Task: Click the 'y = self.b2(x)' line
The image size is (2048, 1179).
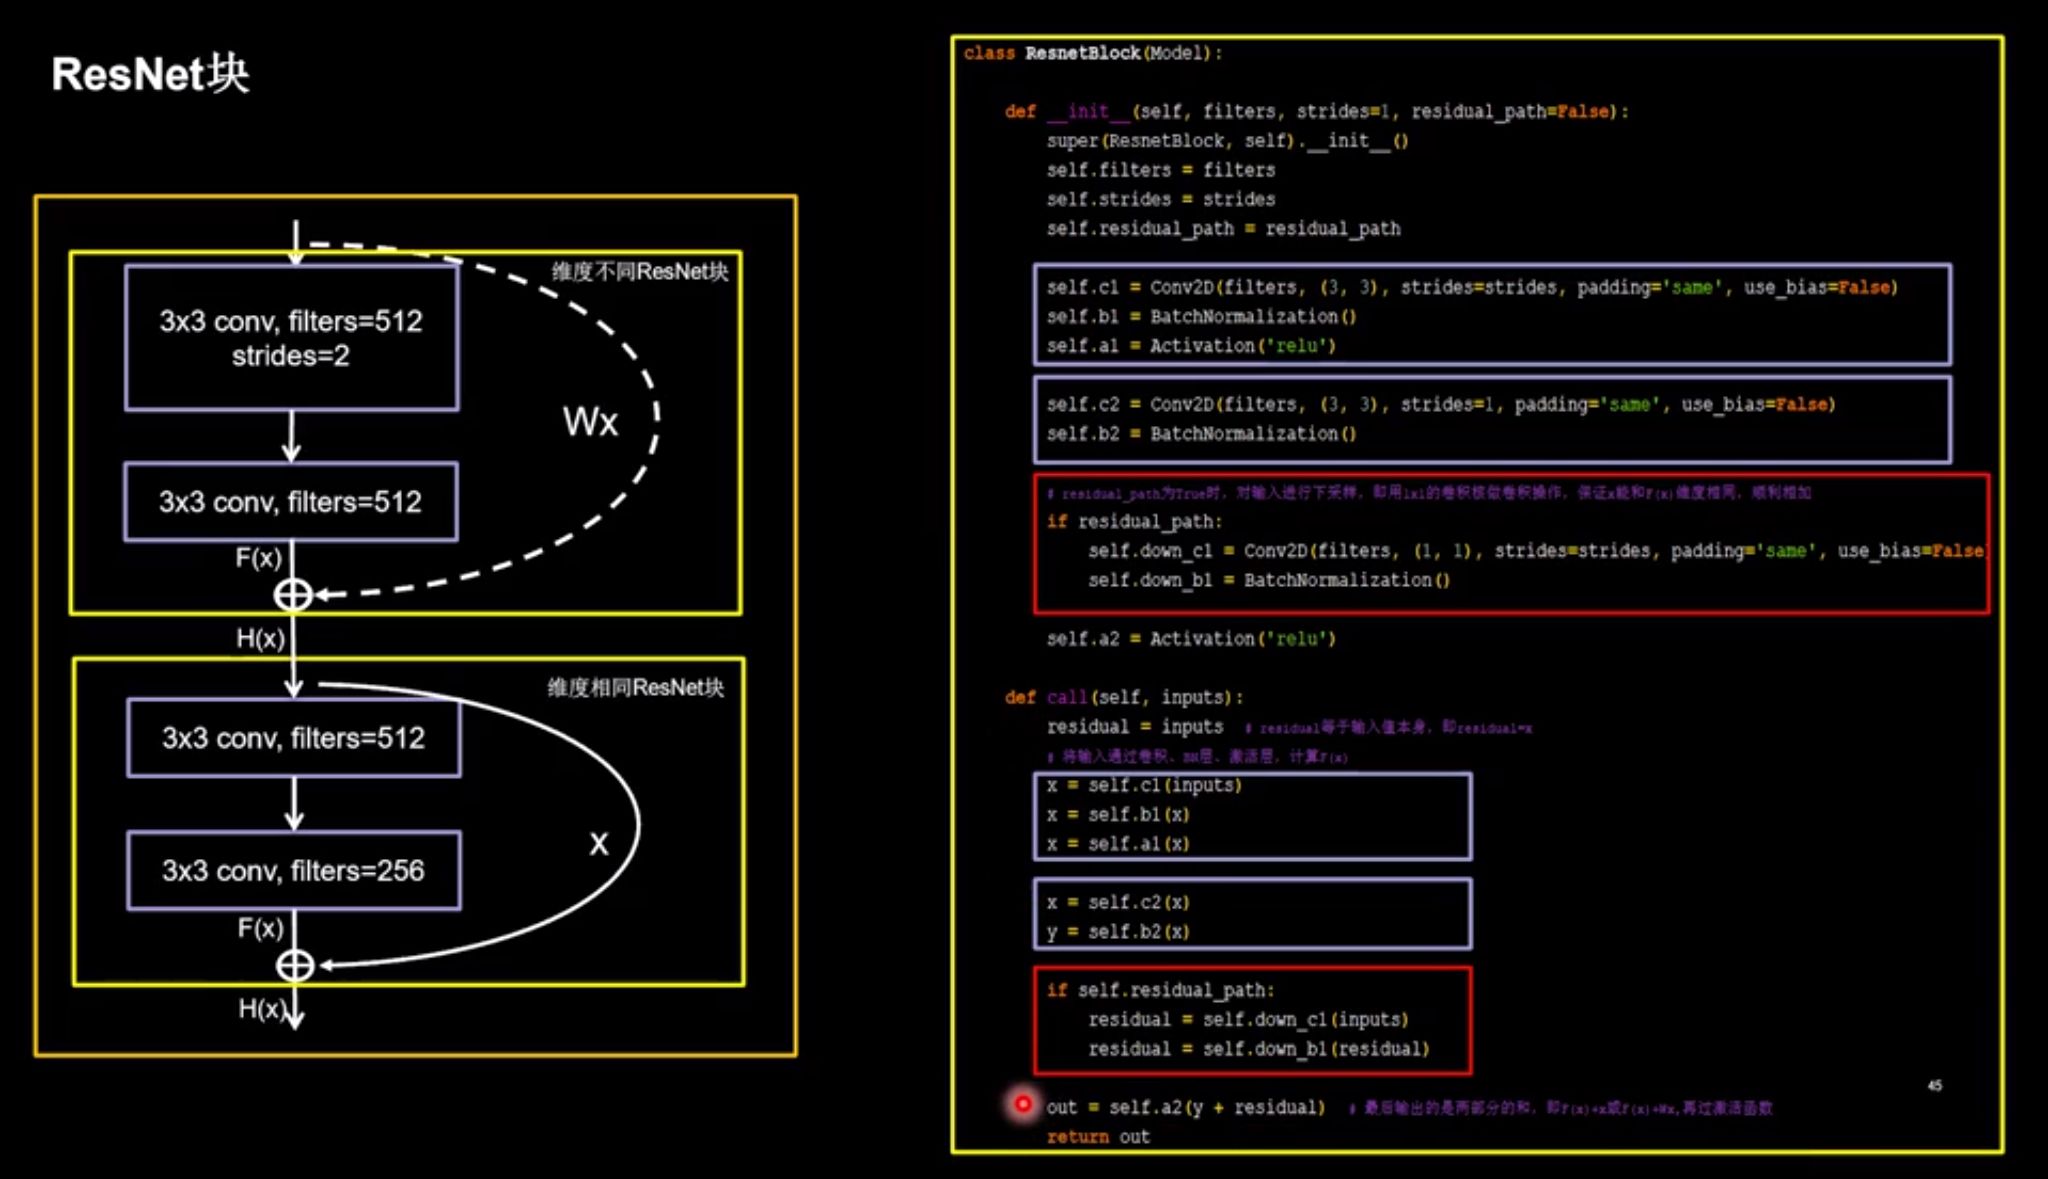Action: click(x=1118, y=932)
